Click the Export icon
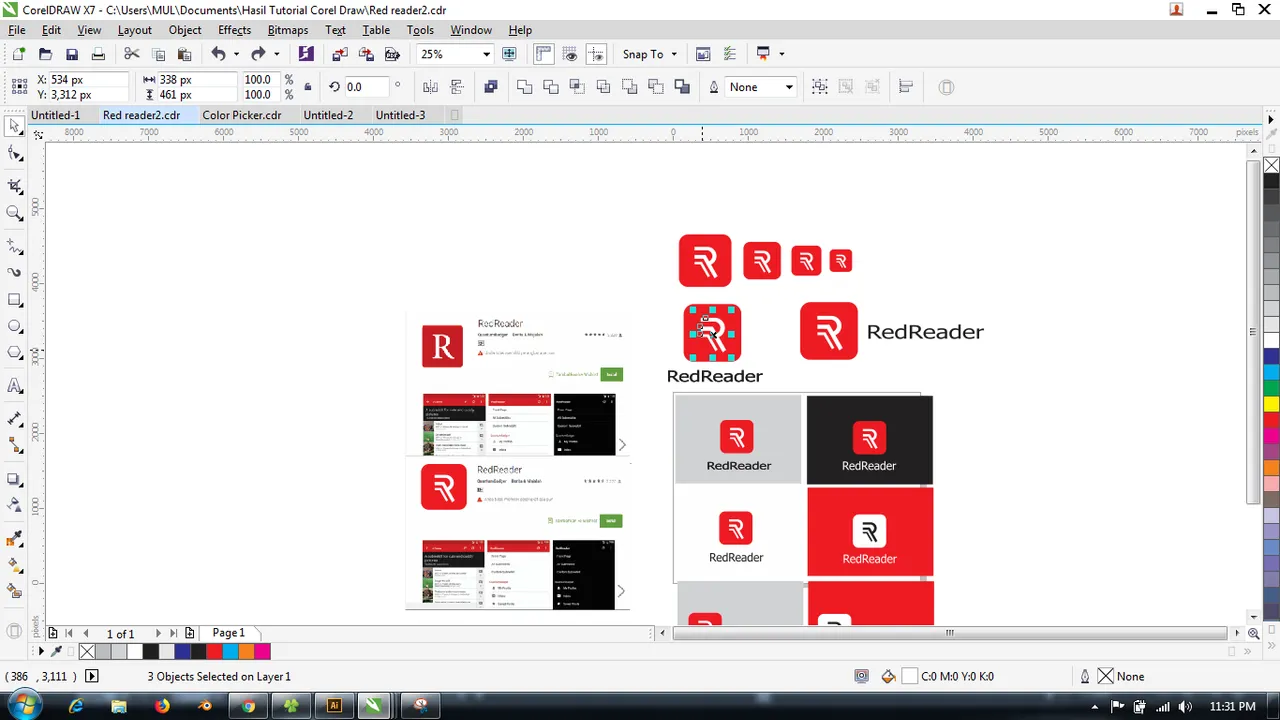This screenshot has width=1280, height=720. point(366,54)
